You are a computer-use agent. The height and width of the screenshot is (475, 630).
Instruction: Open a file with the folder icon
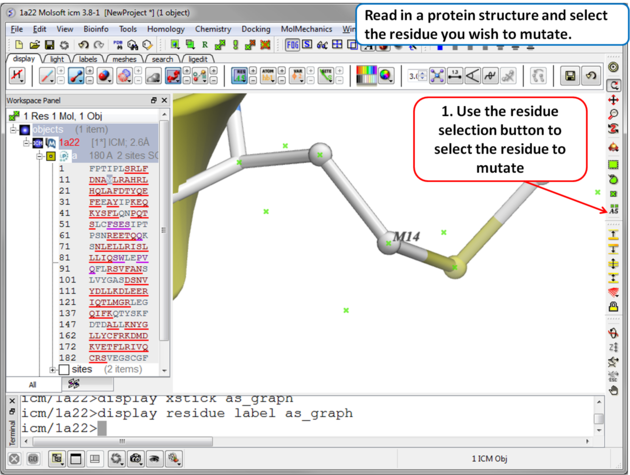(x=34, y=45)
